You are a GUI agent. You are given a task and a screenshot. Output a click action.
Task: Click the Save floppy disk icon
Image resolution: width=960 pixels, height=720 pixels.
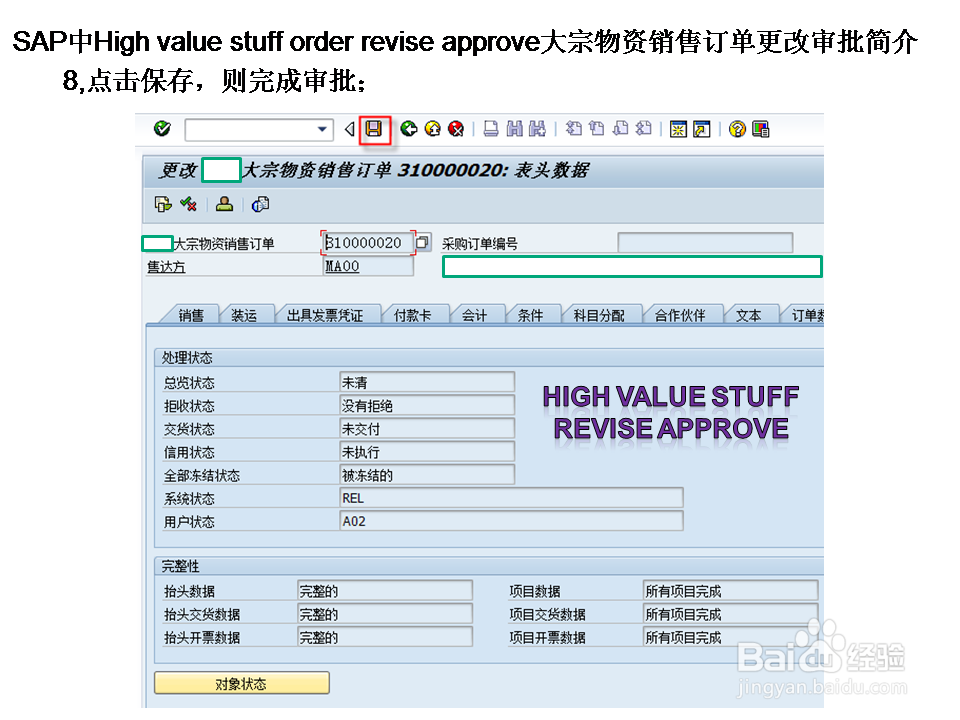click(374, 129)
